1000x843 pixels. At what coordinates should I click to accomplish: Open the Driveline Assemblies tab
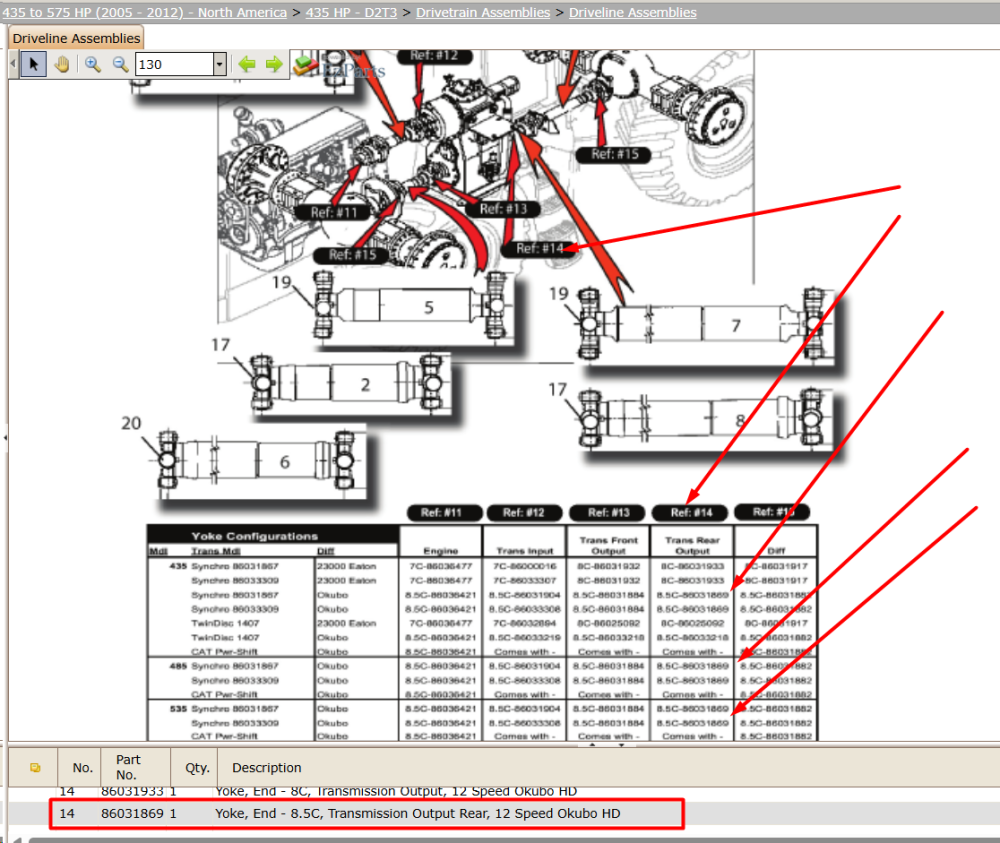pos(76,38)
